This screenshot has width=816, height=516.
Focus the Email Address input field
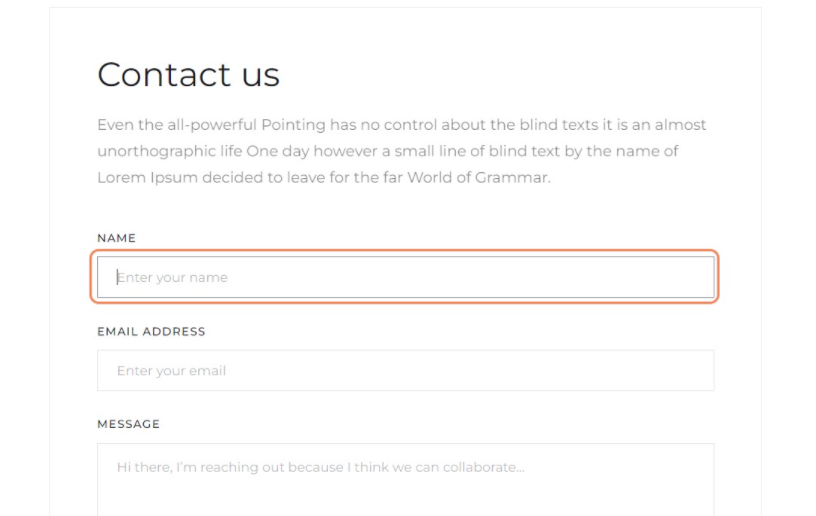(405, 370)
